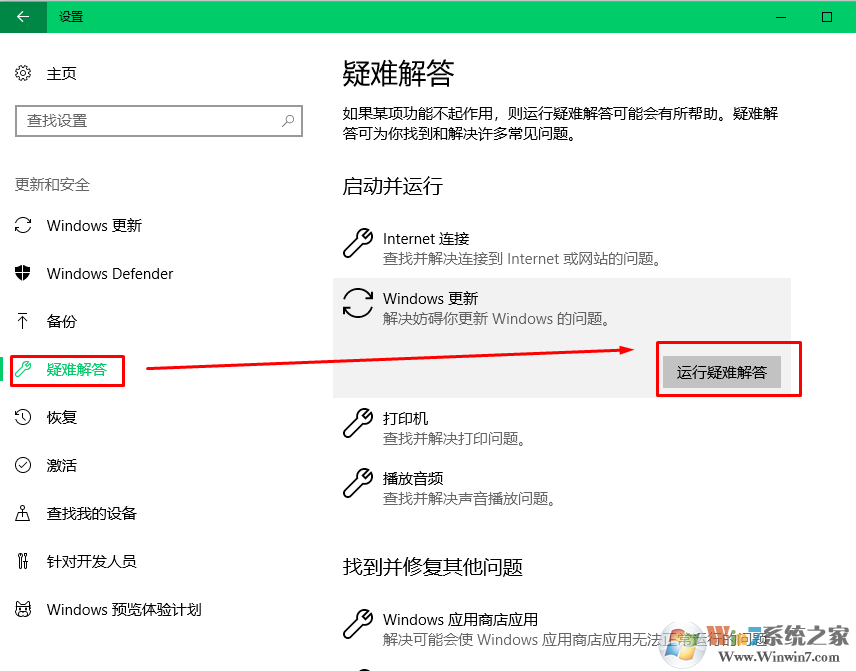
Task: Click the 打印机 wrench icon
Action: pos(357,423)
